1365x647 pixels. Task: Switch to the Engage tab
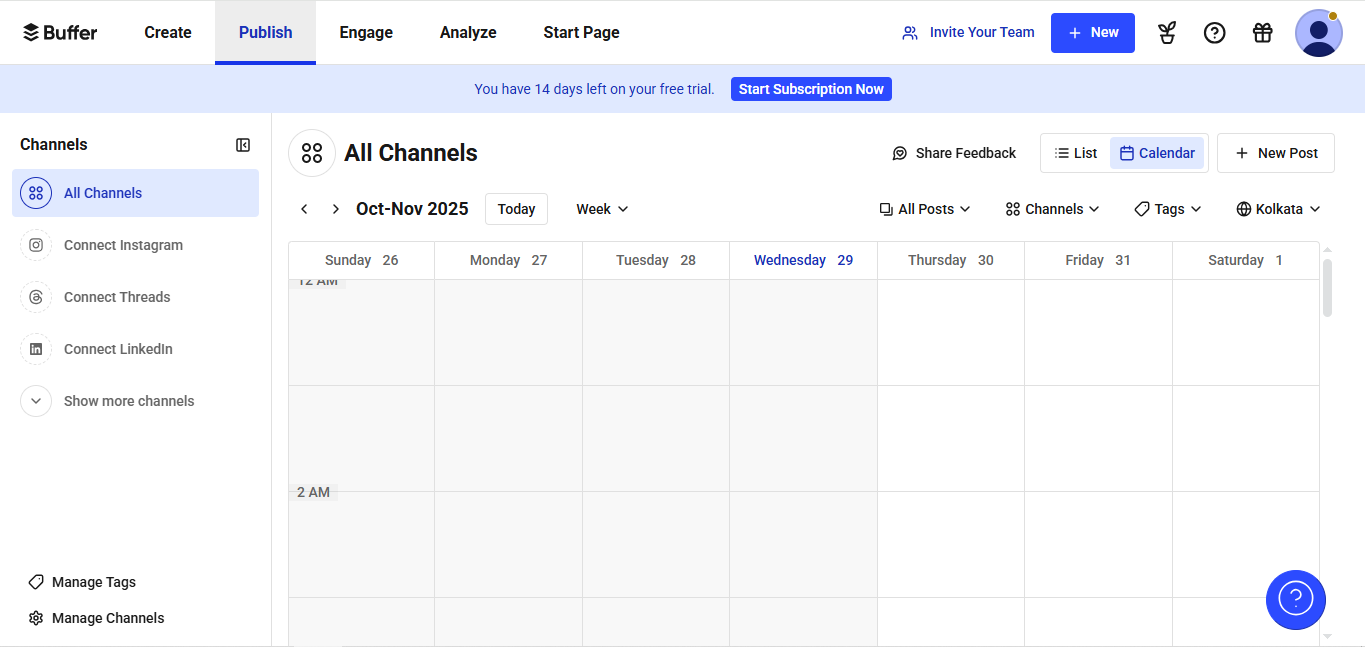point(366,32)
